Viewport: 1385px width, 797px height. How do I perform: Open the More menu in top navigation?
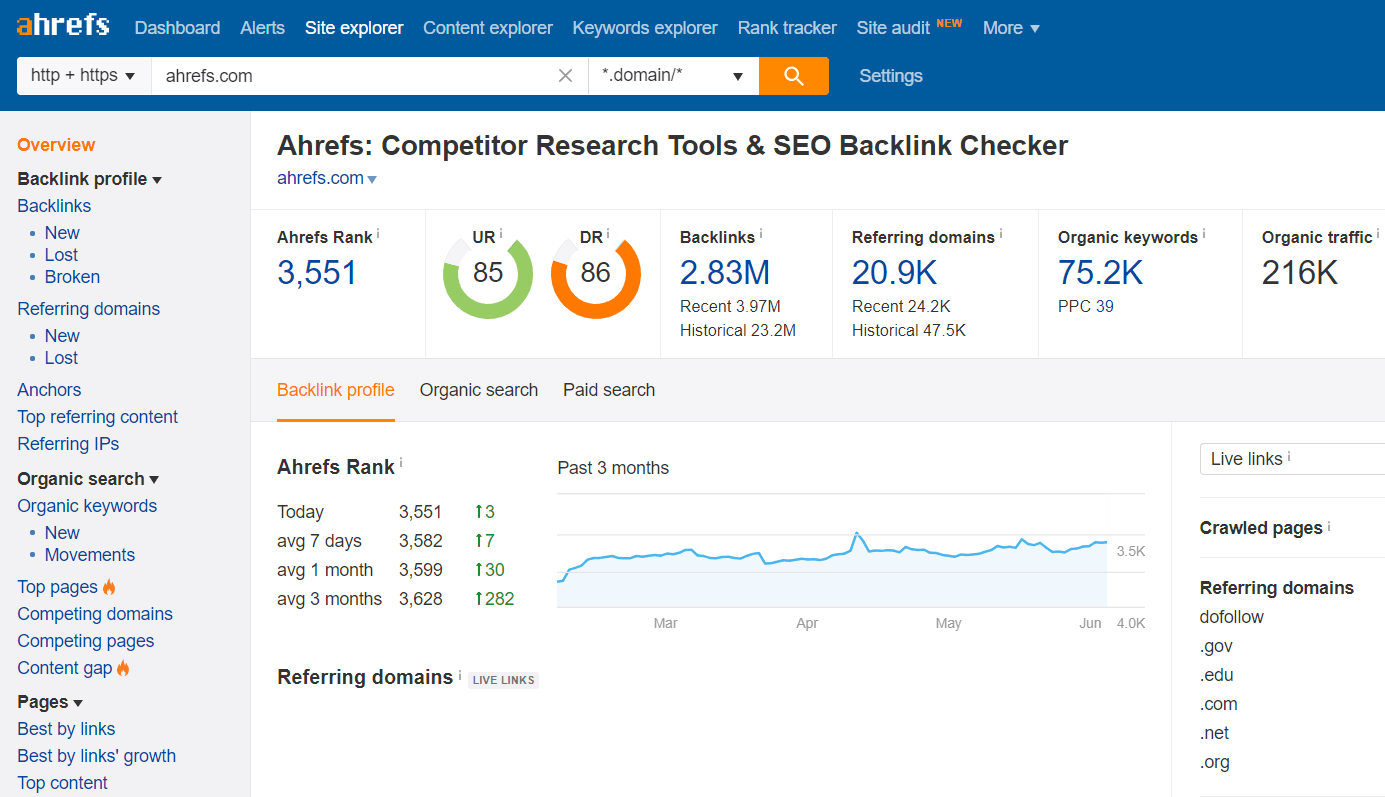[x=1011, y=28]
